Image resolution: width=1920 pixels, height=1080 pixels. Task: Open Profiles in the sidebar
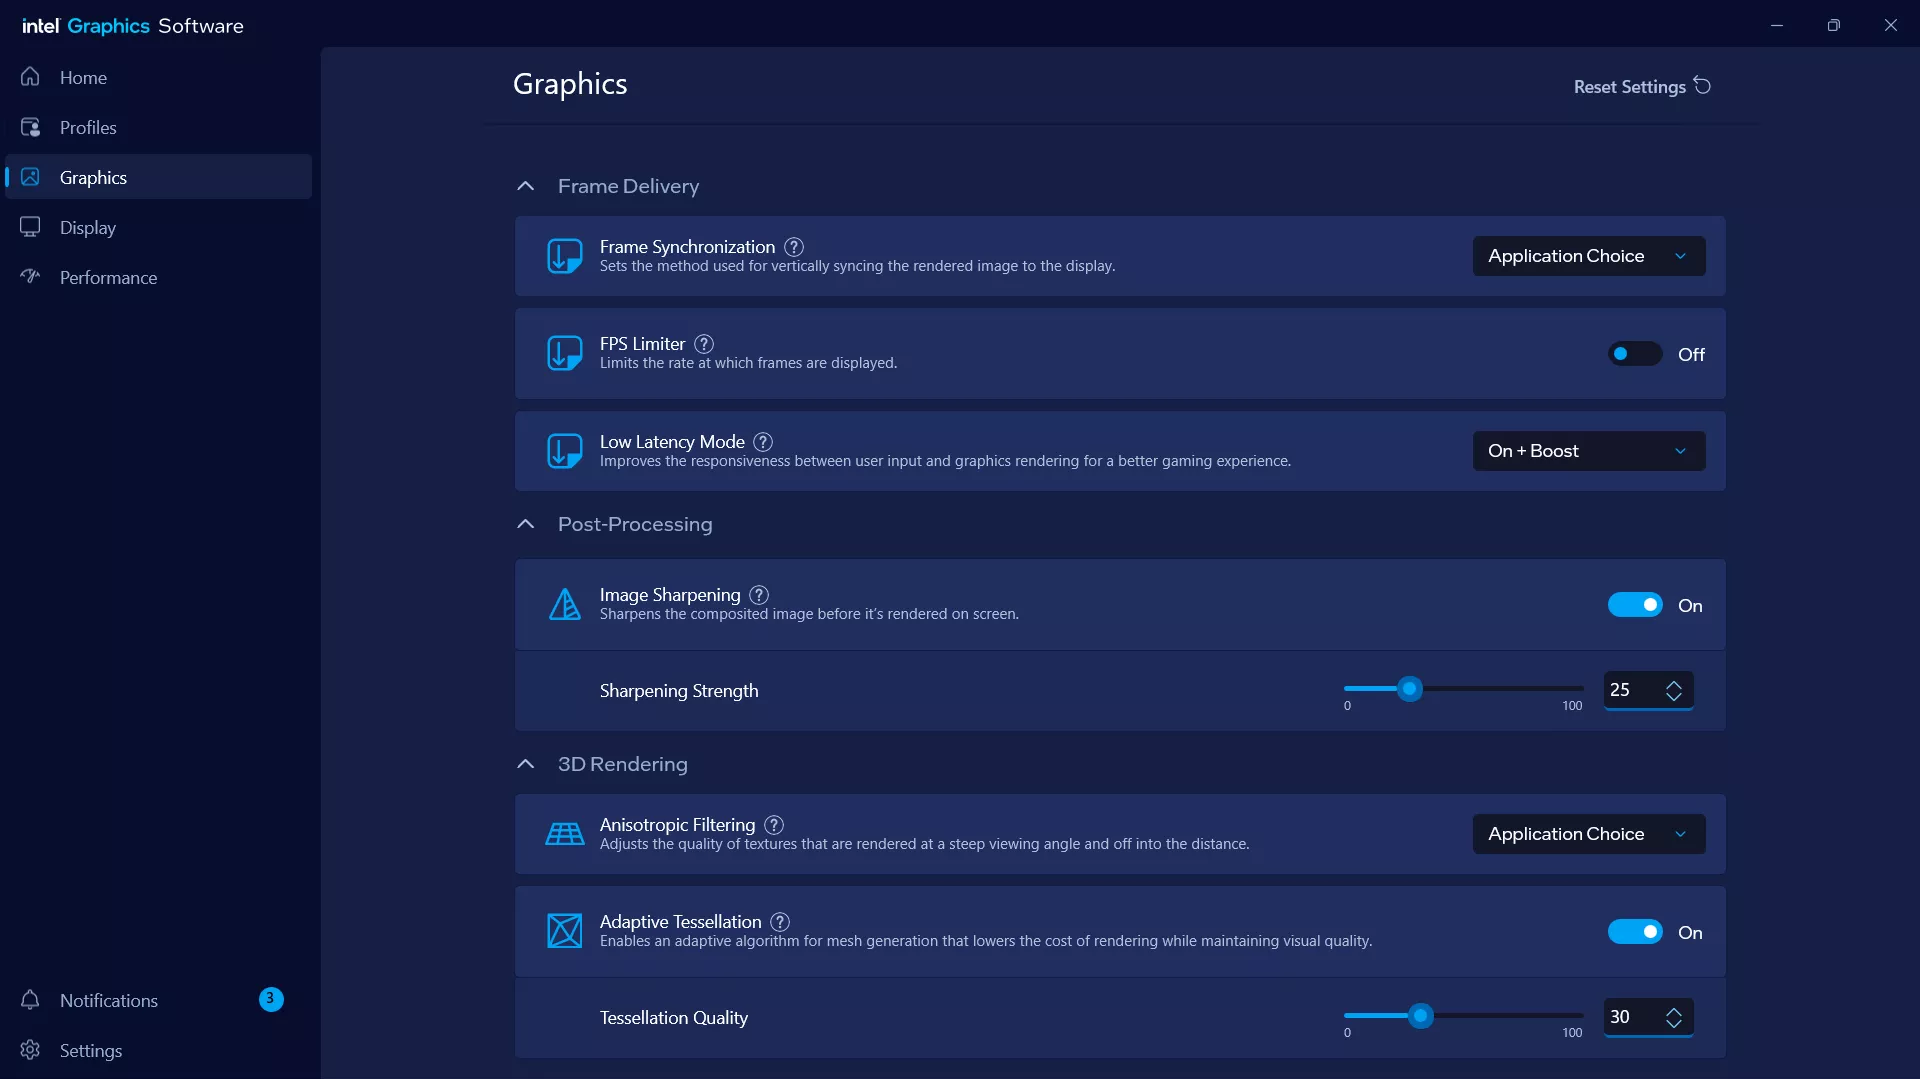(87, 128)
